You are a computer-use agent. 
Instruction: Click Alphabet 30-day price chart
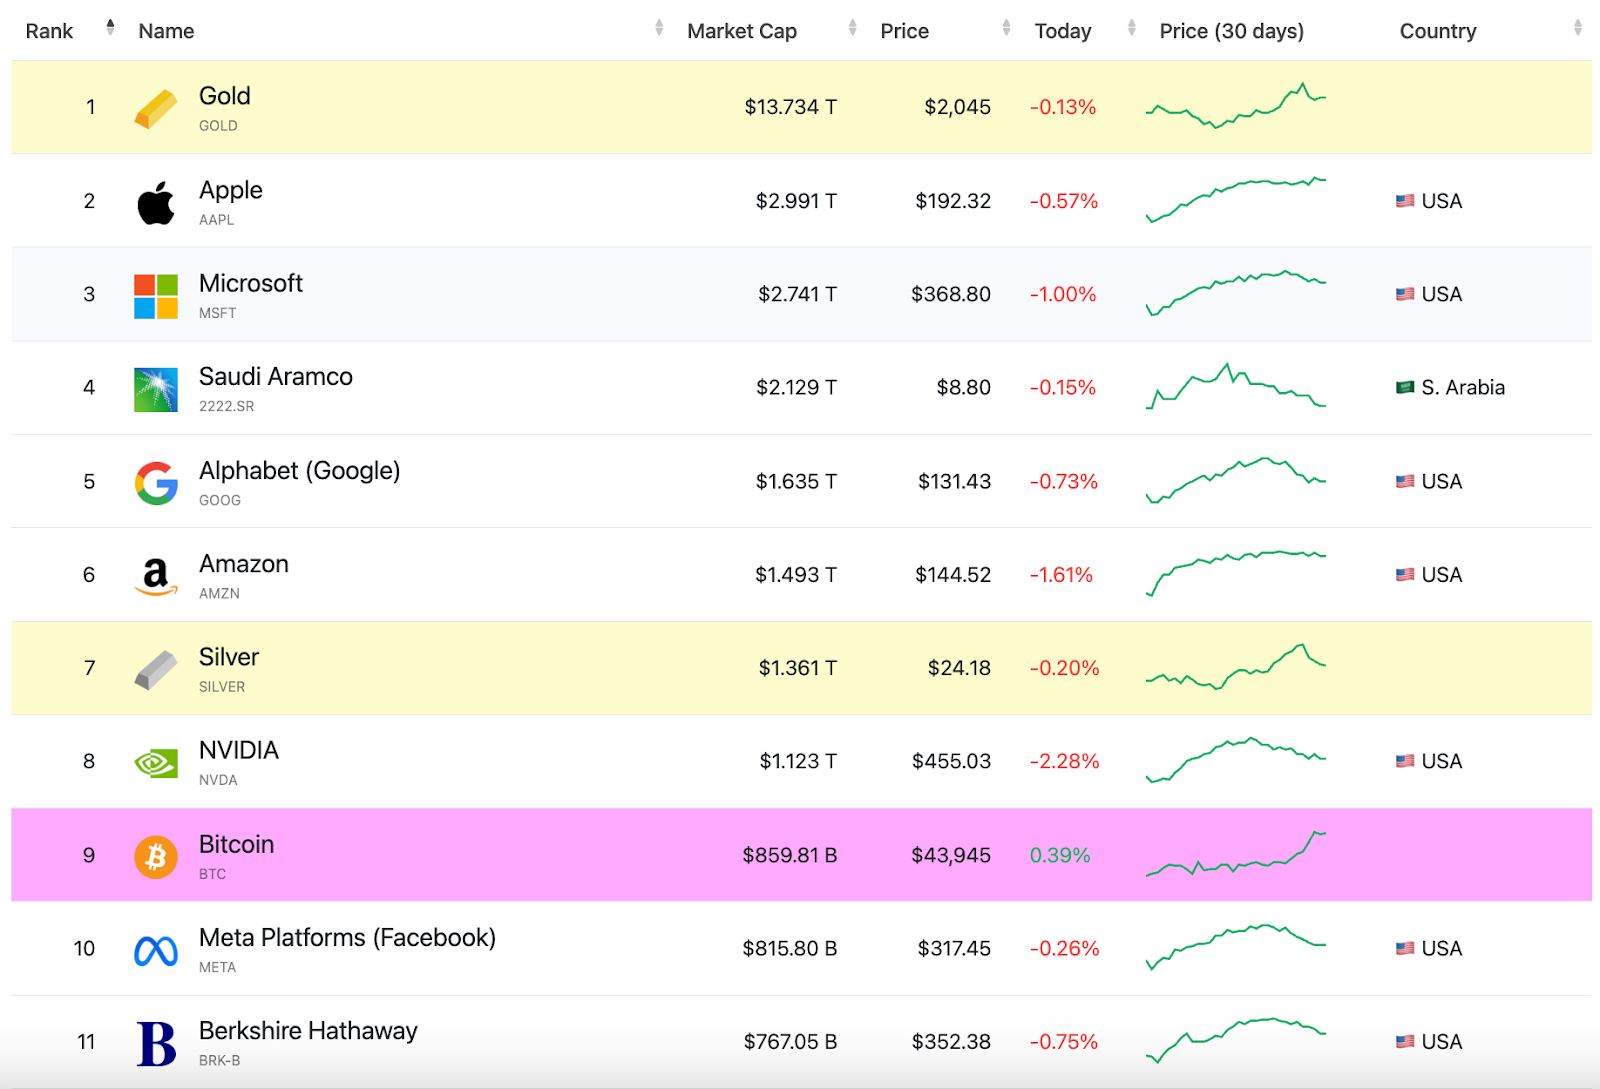(x=1236, y=480)
